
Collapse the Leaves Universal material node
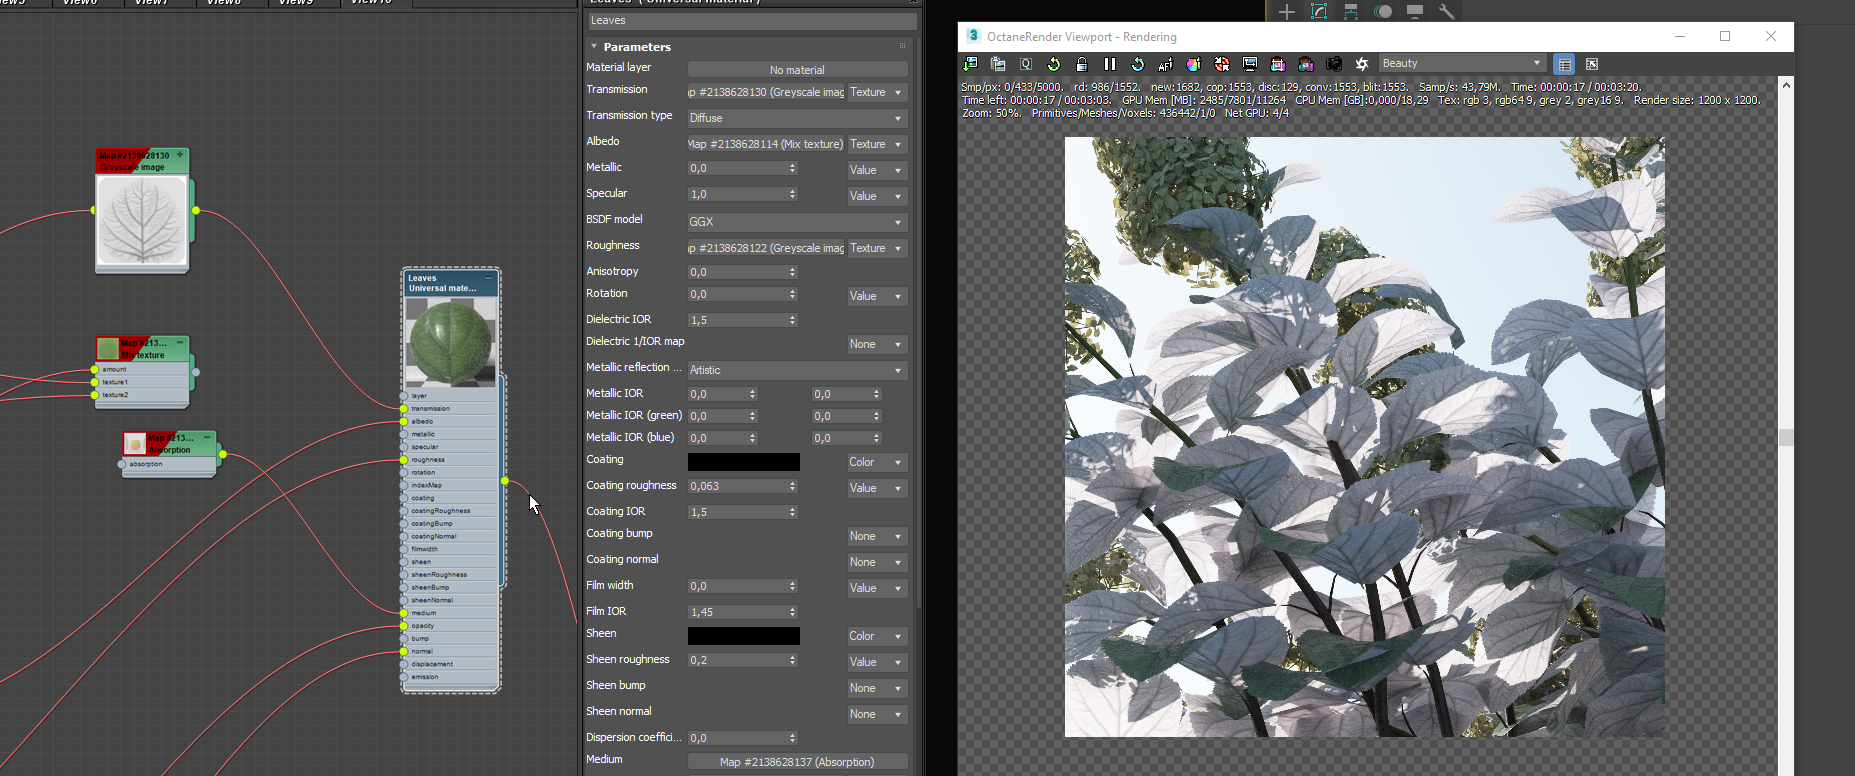pos(489,278)
